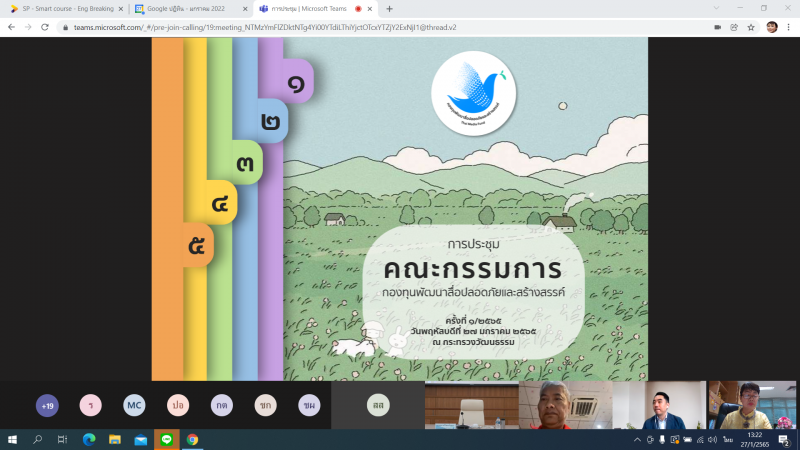
Task: Open camera permission indicator in address bar
Action: [717, 28]
